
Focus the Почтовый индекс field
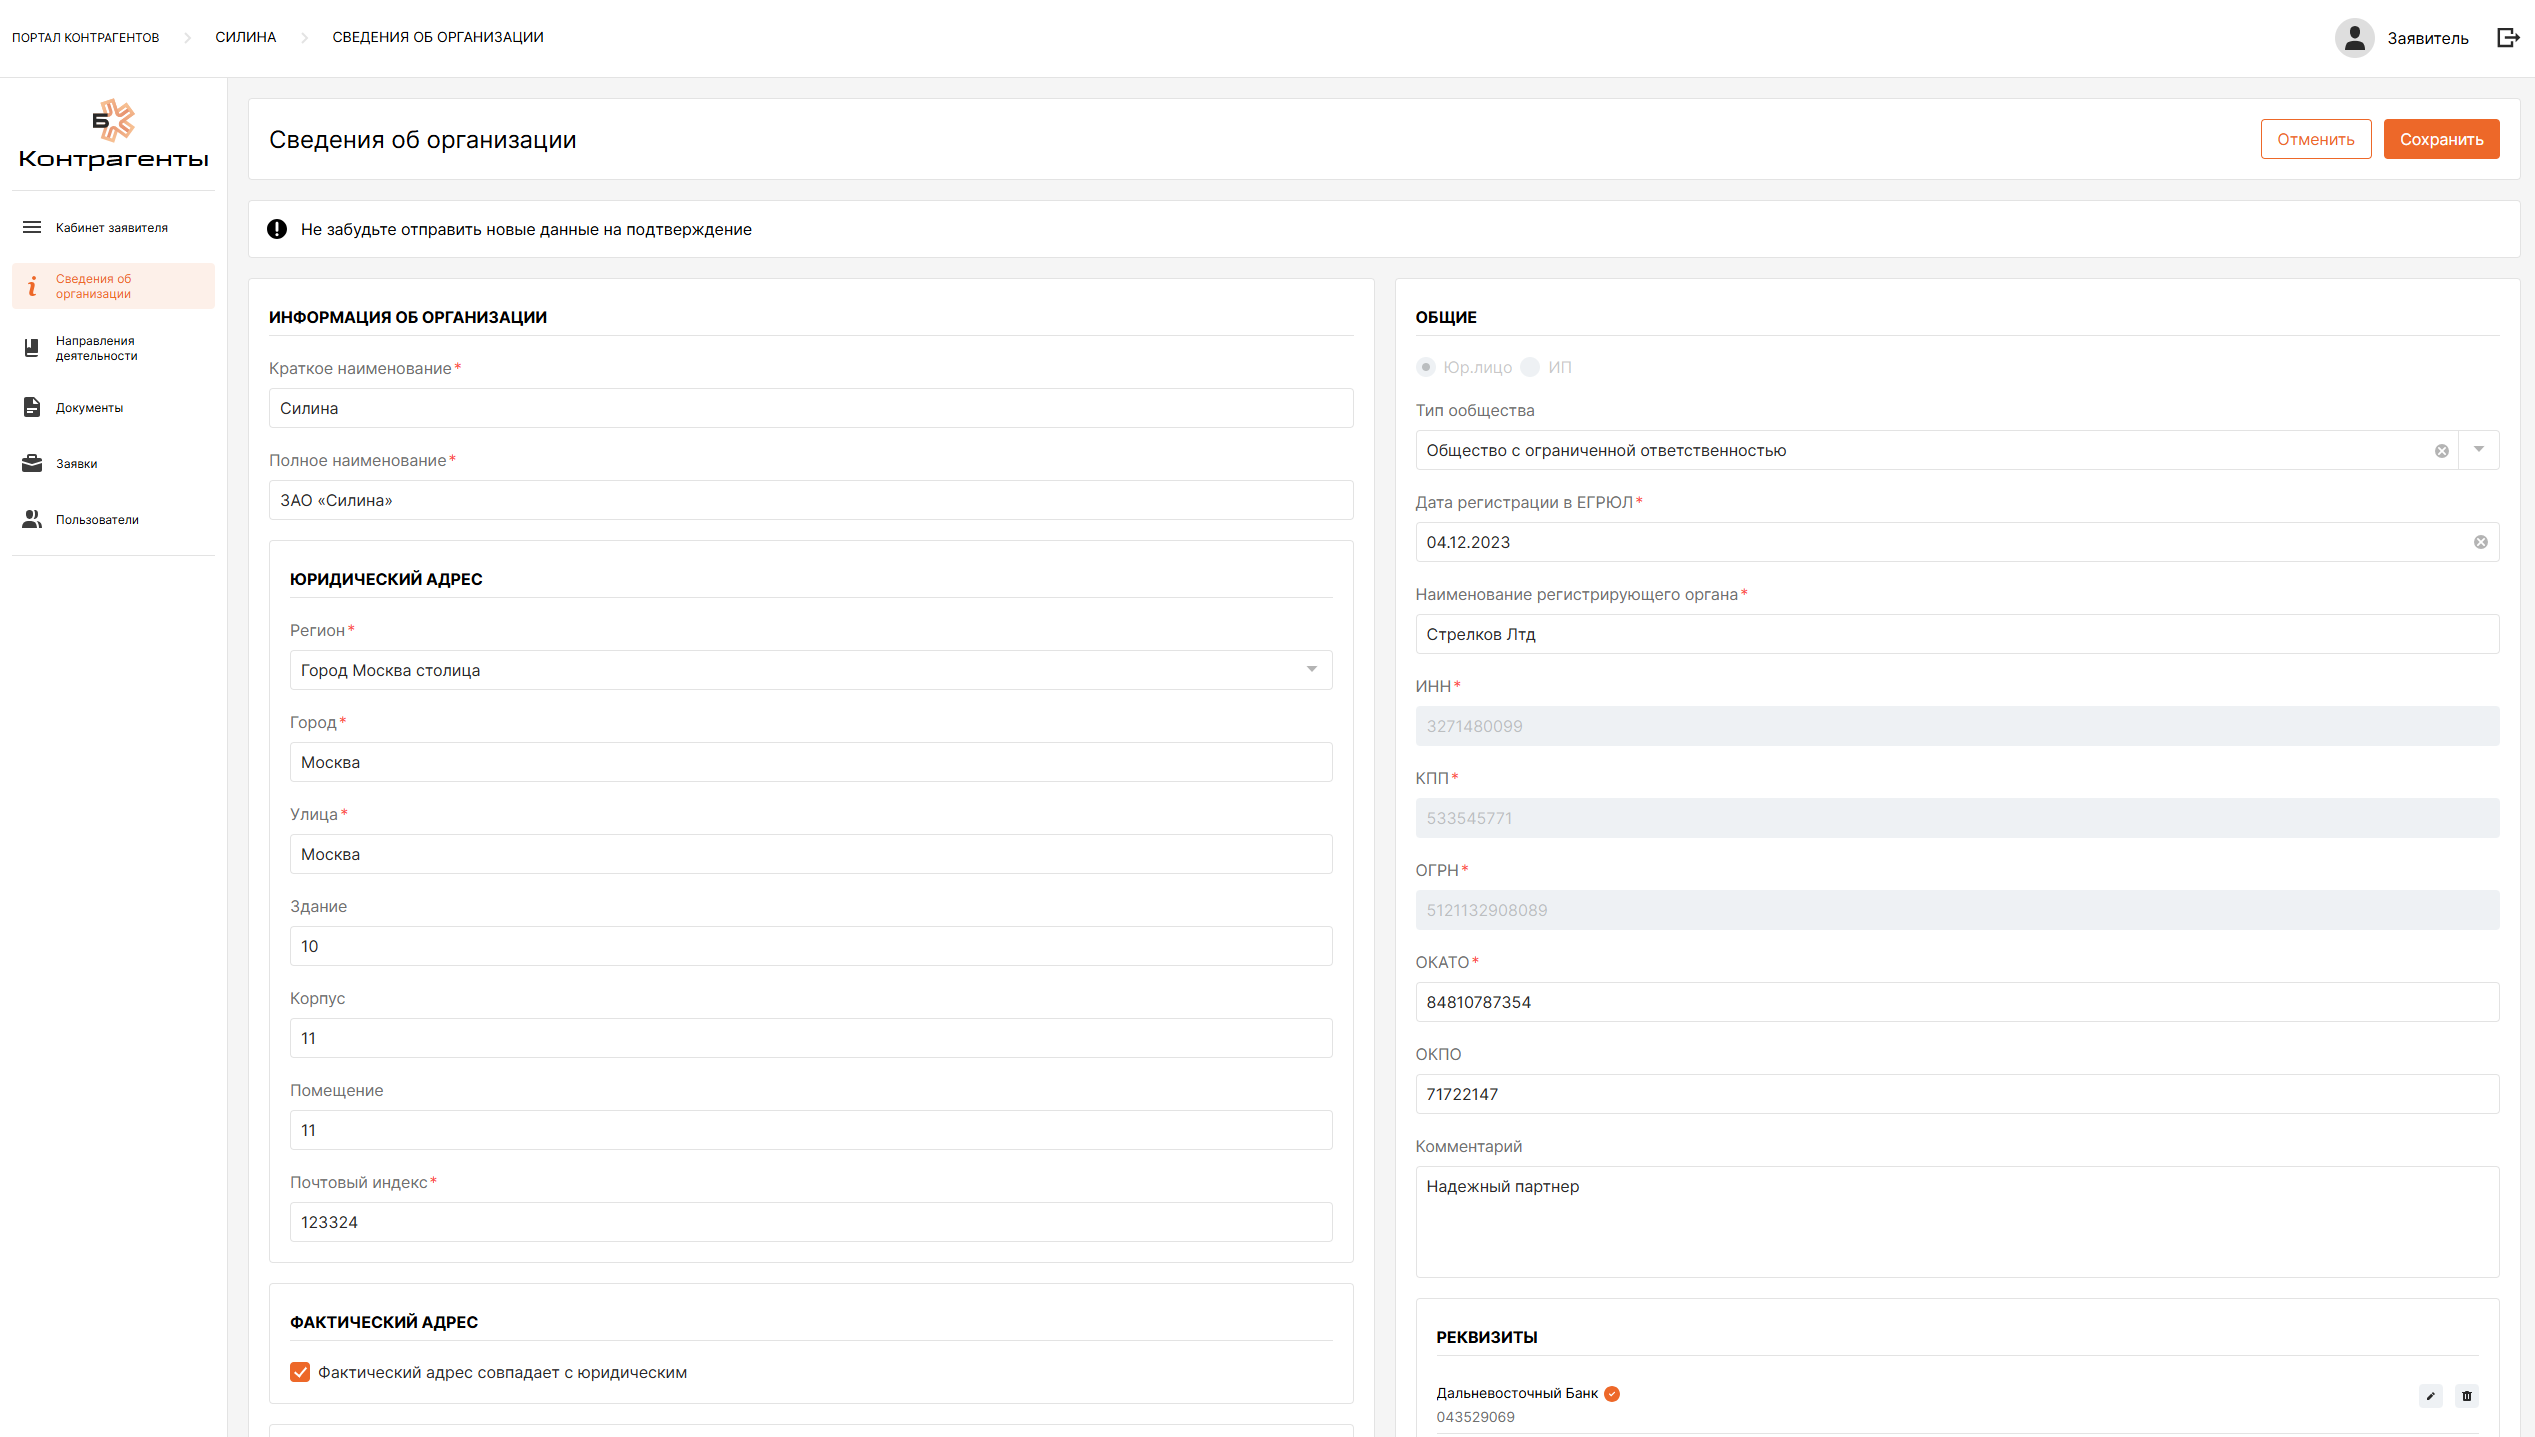(810, 1222)
